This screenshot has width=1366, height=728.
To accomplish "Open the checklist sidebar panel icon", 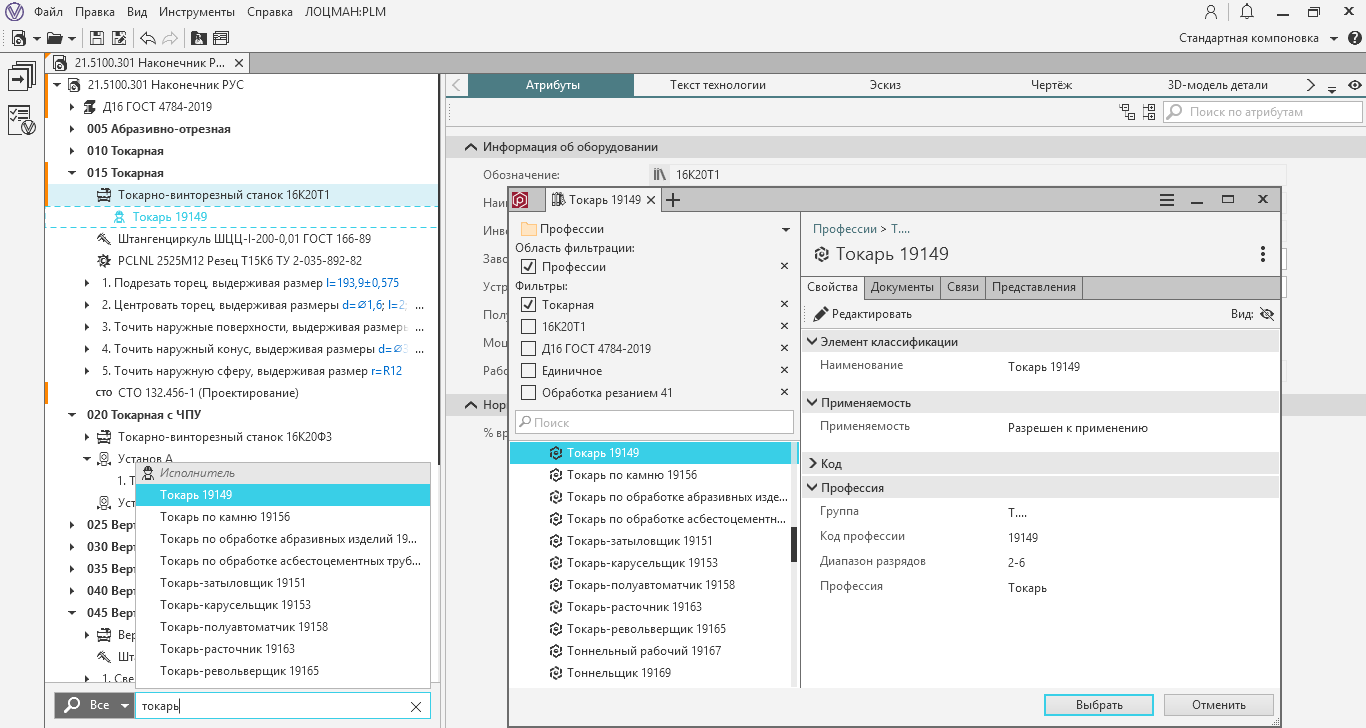I will coord(22,121).
